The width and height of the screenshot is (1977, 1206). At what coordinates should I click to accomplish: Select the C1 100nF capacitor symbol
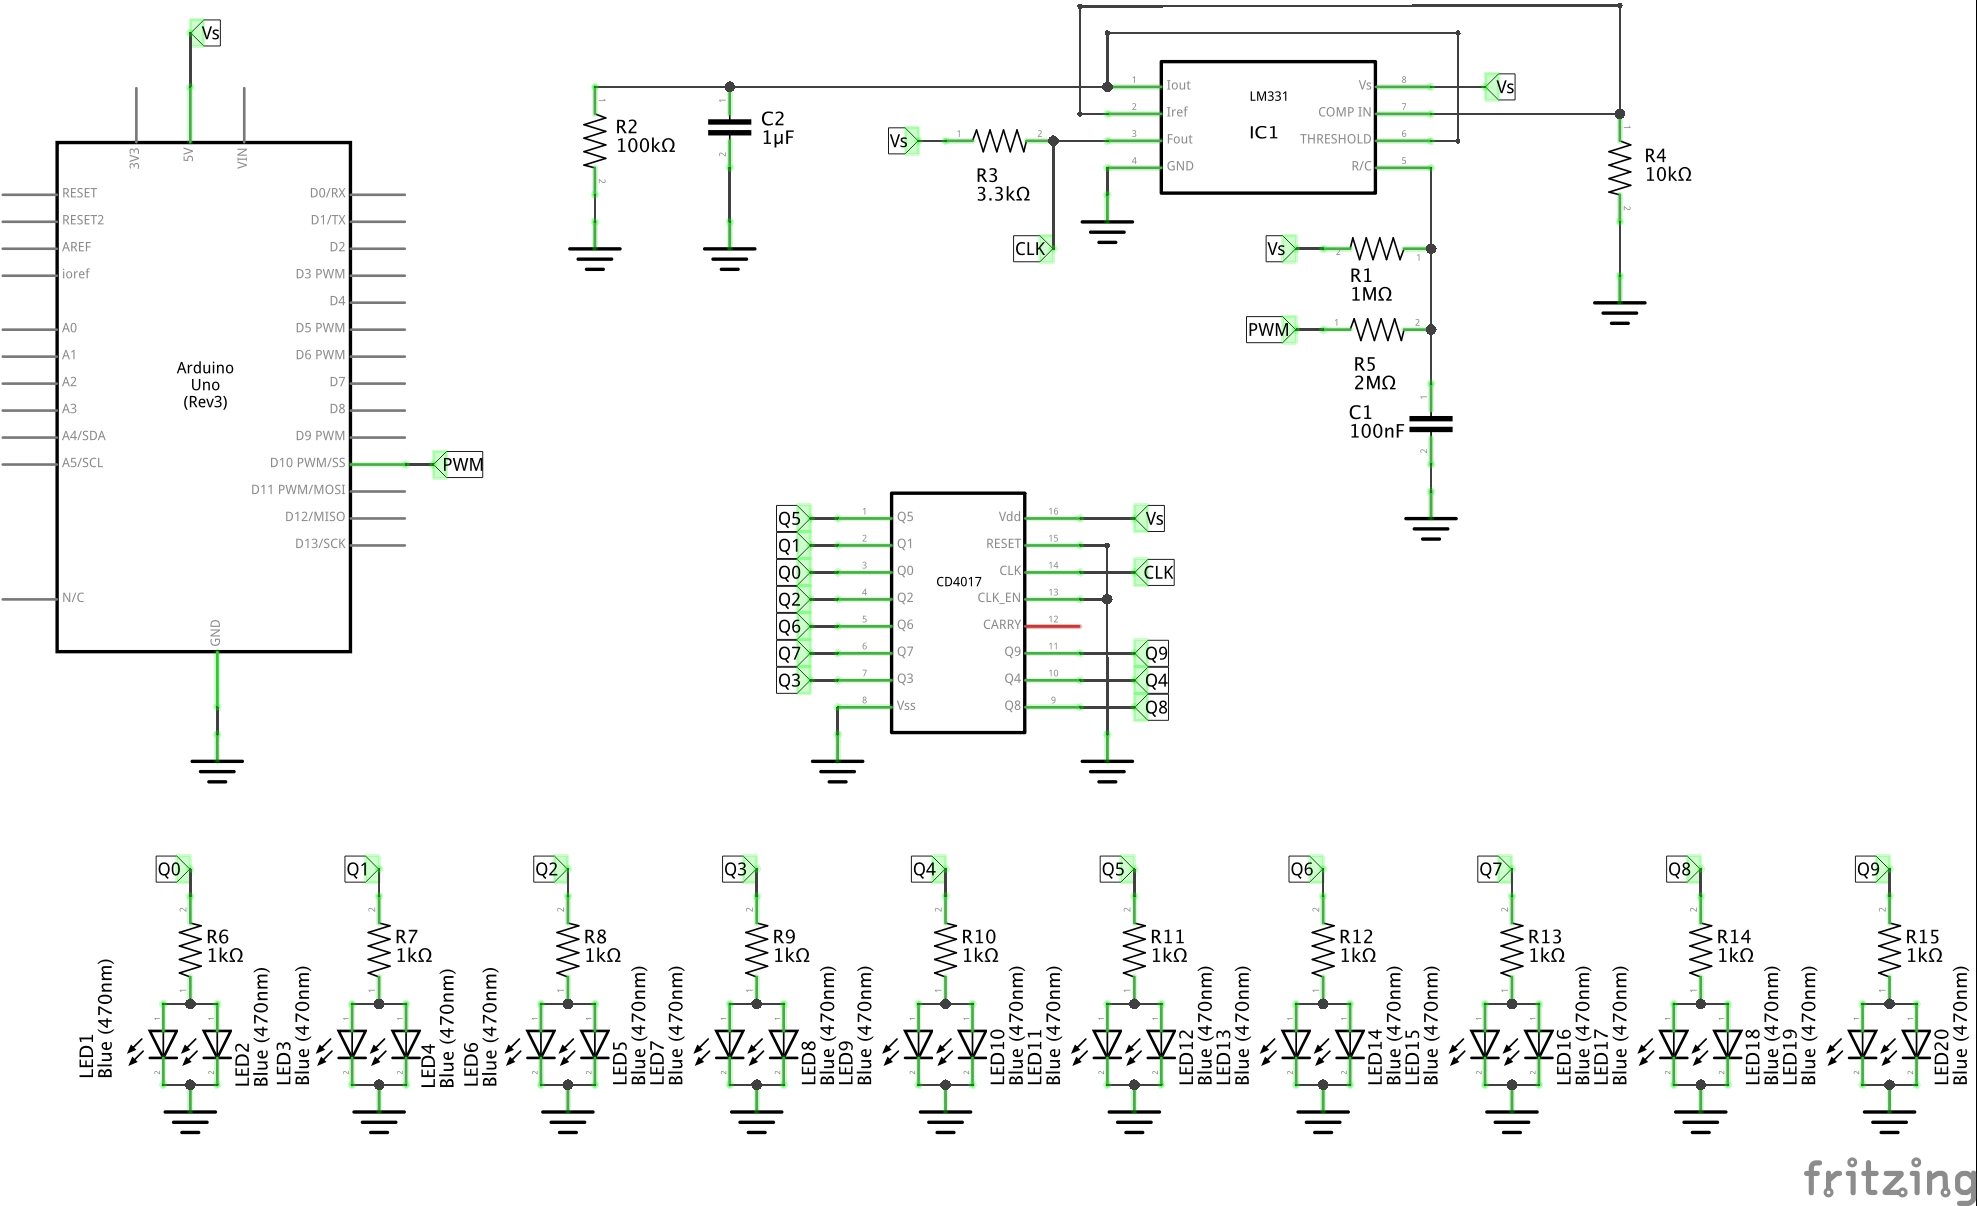pos(1431,425)
